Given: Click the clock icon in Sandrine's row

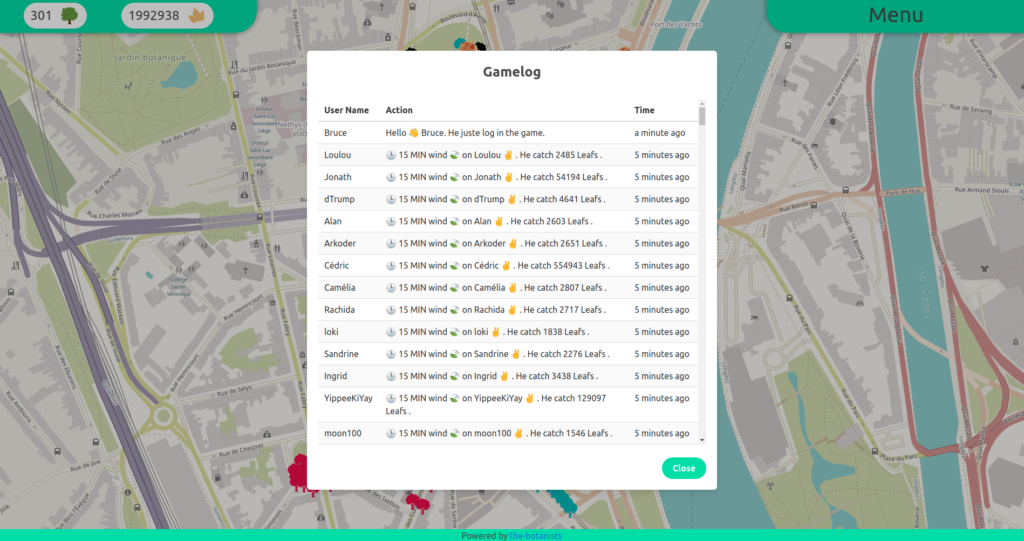Looking at the screenshot, I should 391,354.
